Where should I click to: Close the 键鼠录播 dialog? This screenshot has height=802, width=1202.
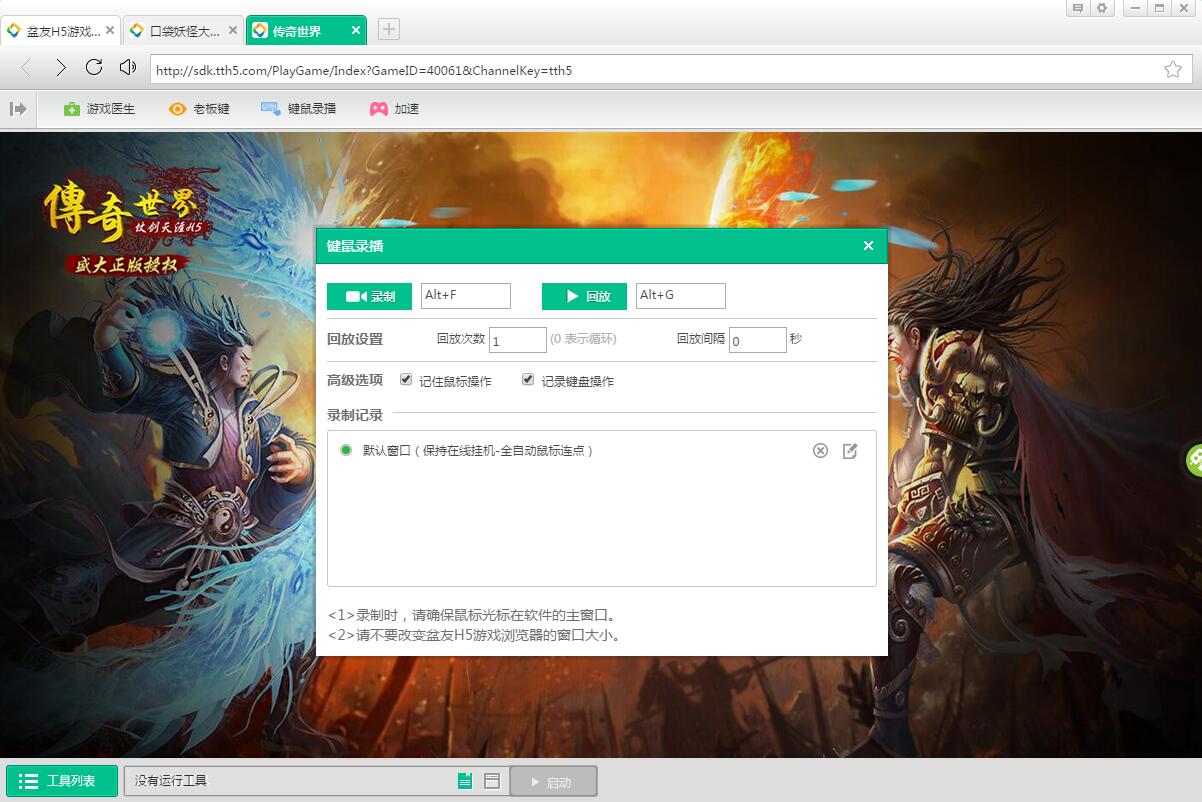(868, 246)
